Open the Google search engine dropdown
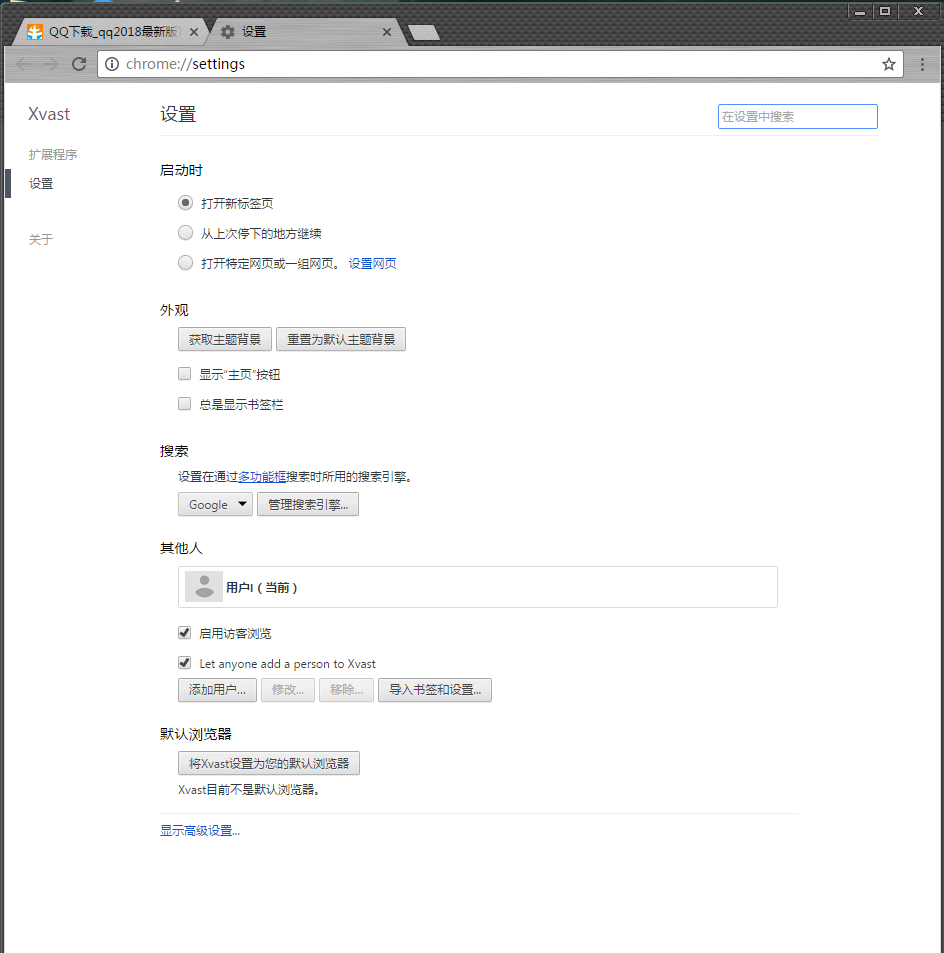Viewport: 944px width, 953px height. [x=215, y=505]
